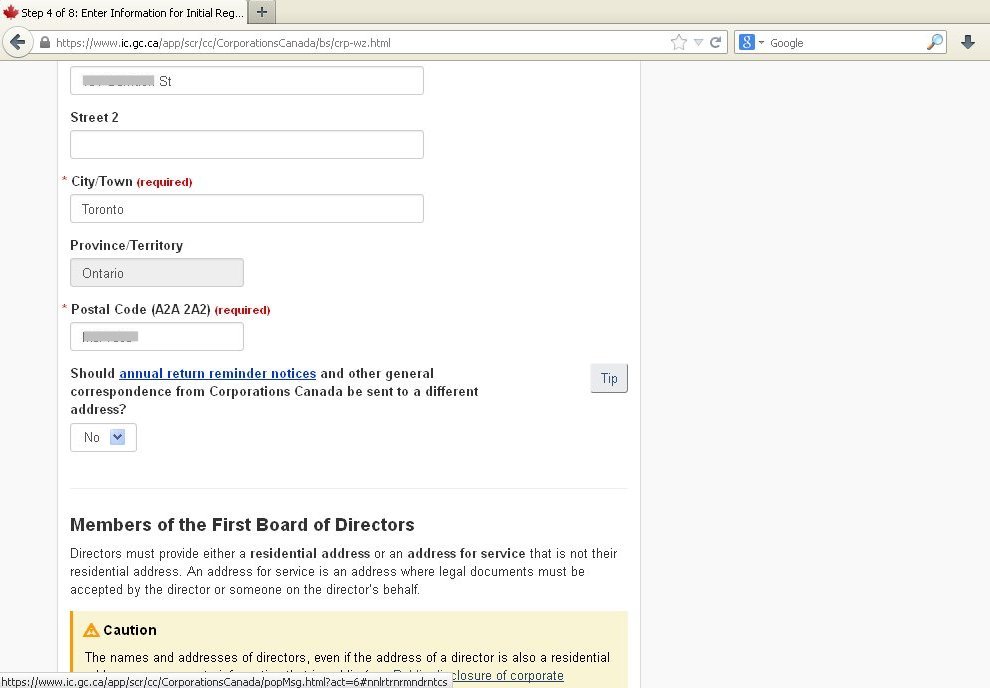Click the Google search engine icon
Image resolution: width=990 pixels, height=688 pixels.
coord(747,42)
